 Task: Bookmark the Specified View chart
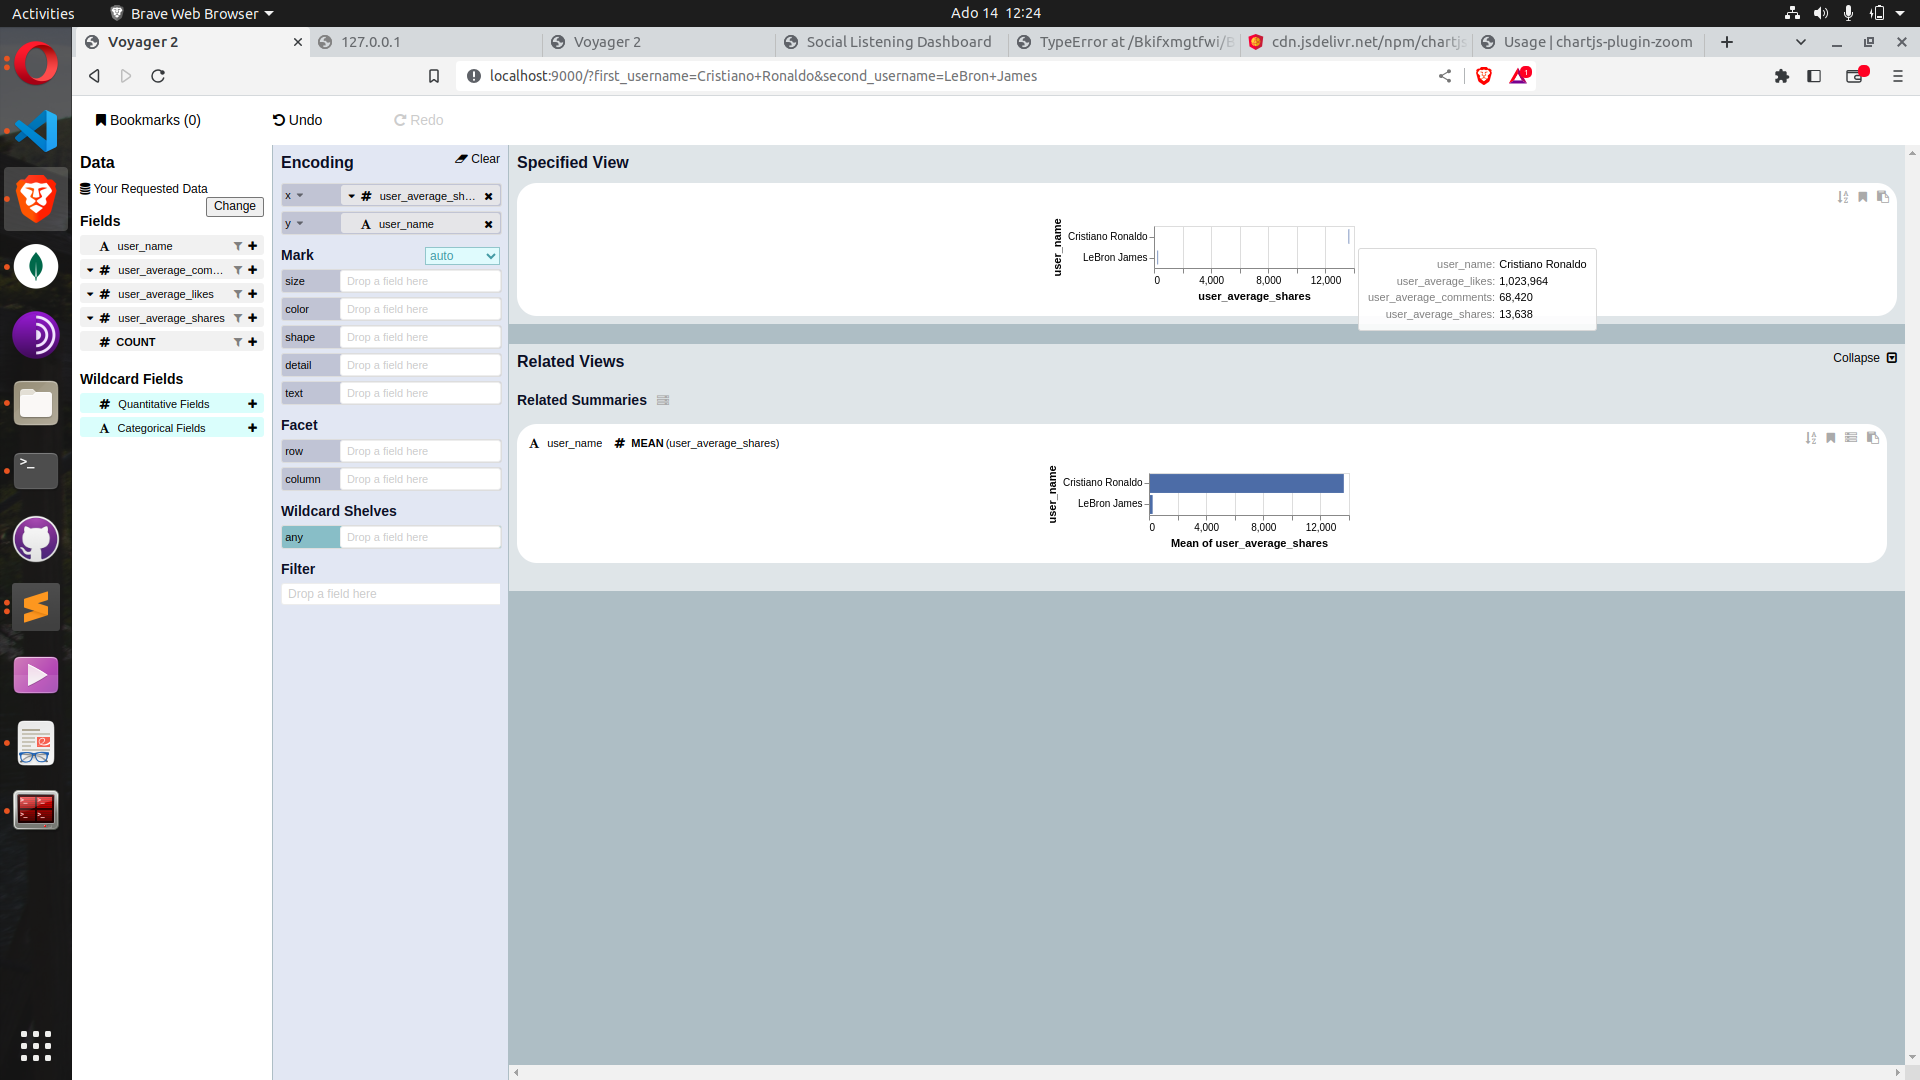click(x=1862, y=197)
